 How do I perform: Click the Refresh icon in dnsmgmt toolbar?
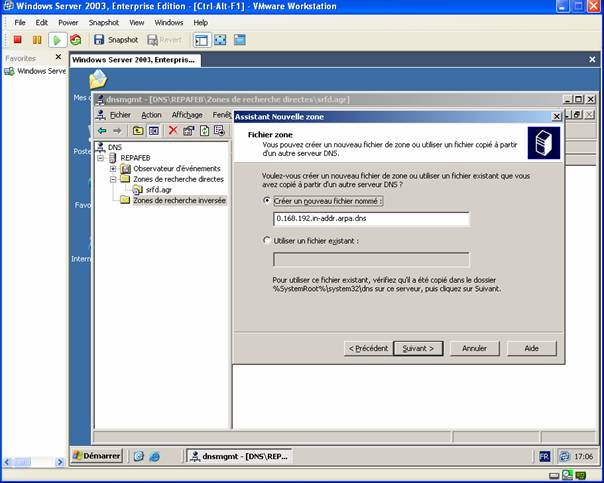(x=204, y=131)
